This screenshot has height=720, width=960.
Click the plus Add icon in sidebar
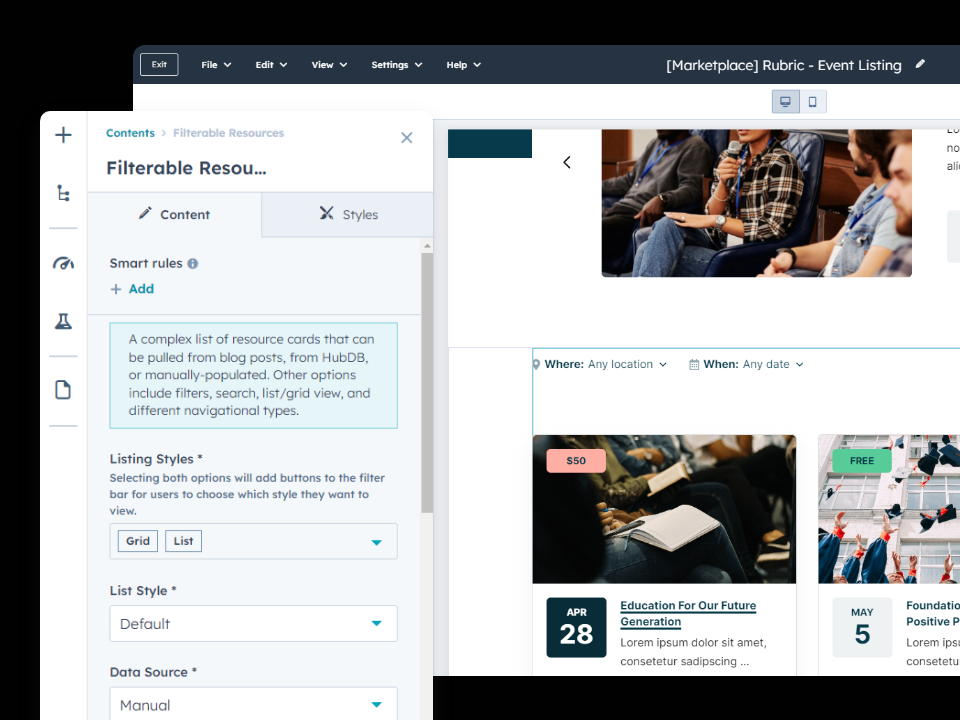click(x=63, y=135)
